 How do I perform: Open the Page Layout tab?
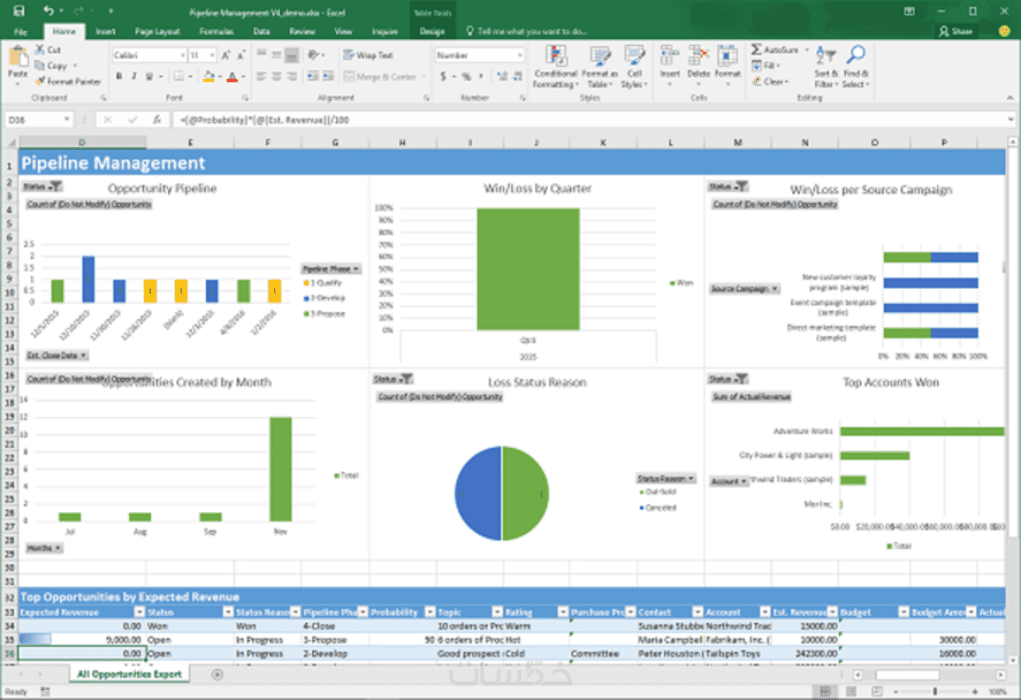(157, 31)
